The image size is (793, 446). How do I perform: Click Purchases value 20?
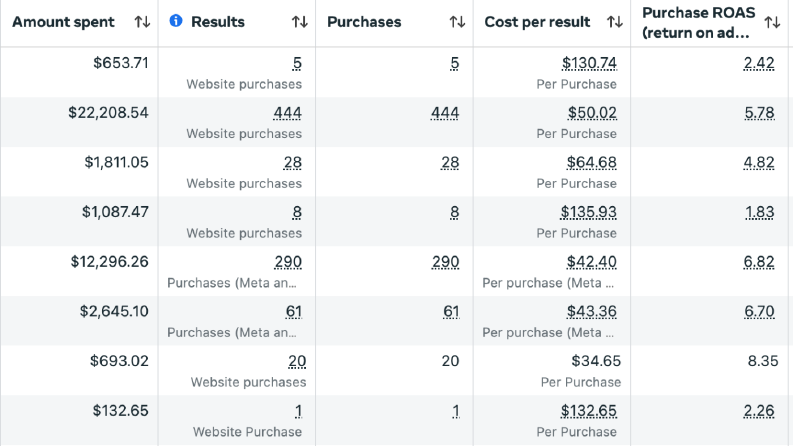click(450, 361)
